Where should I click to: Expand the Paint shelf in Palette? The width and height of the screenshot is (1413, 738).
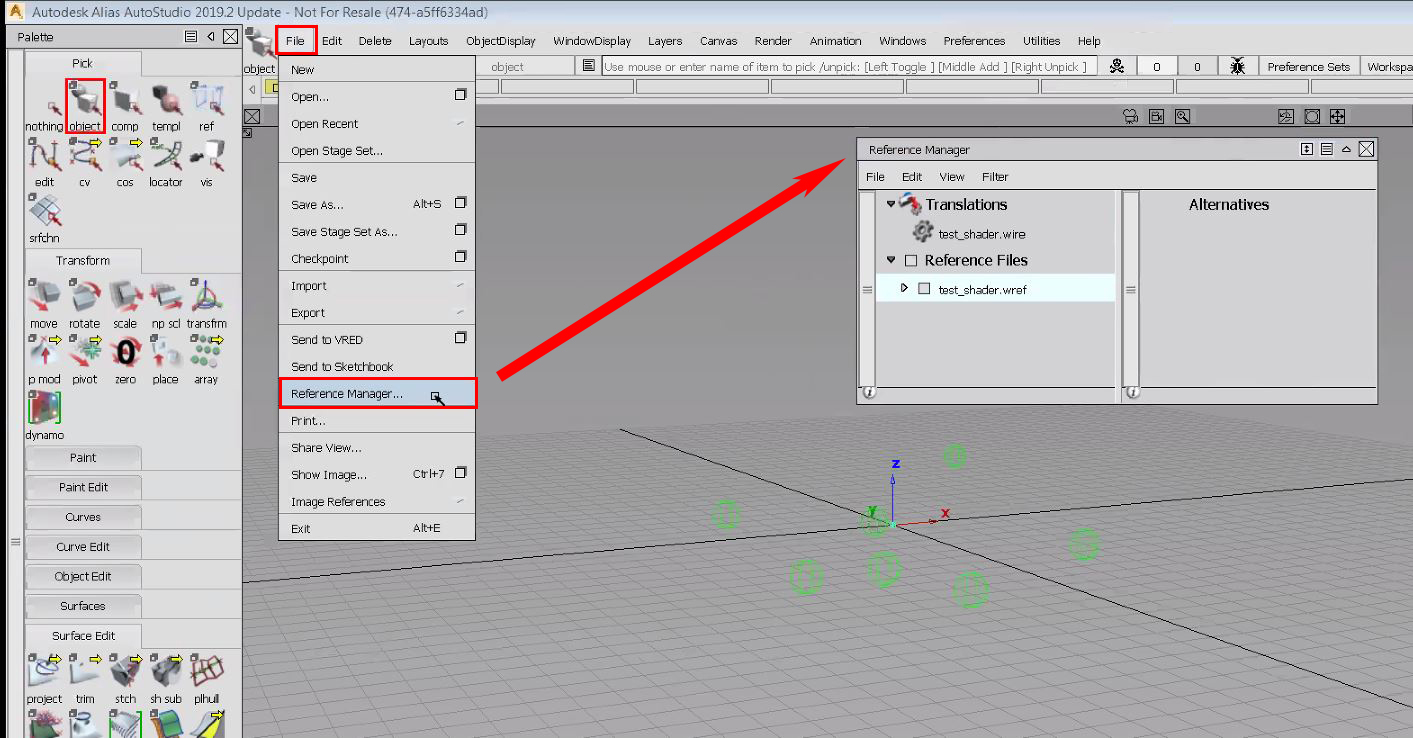click(83, 458)
